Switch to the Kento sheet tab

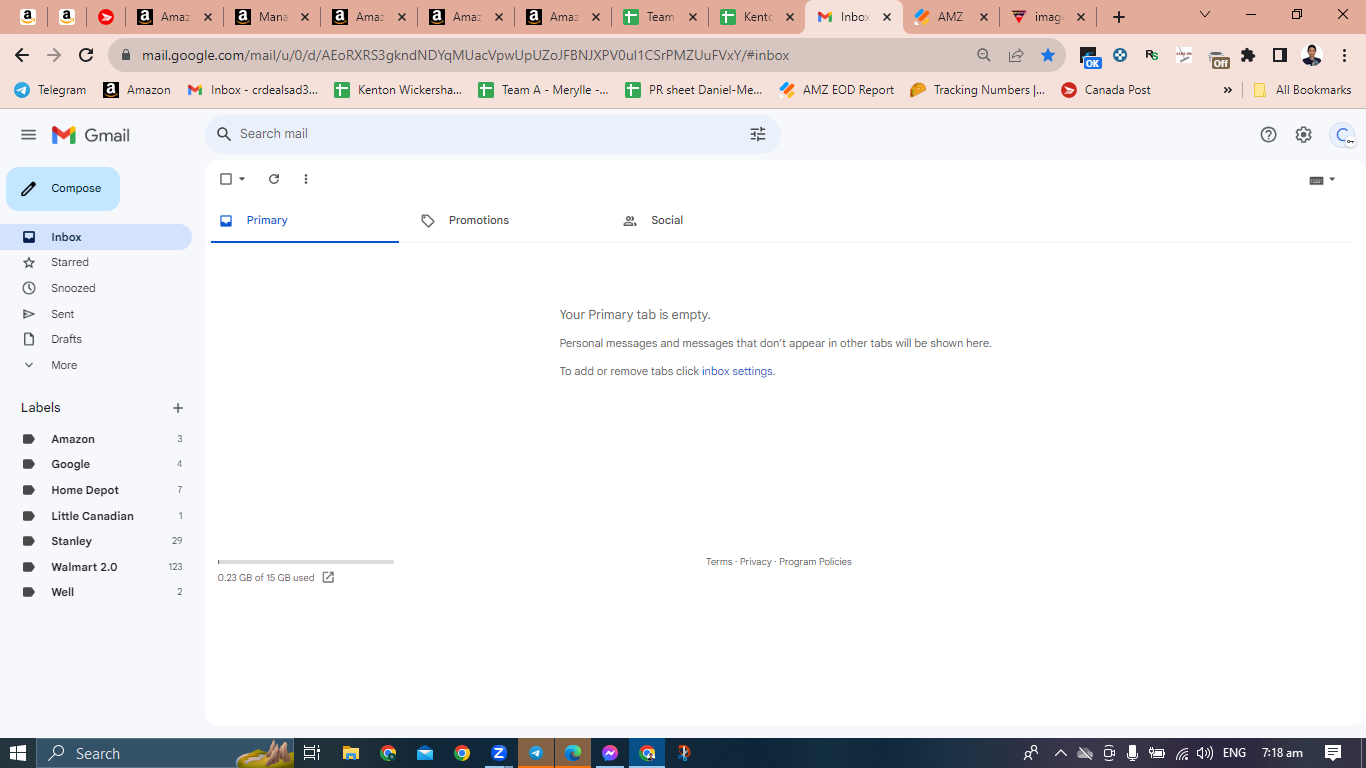[x=757, y=17]
